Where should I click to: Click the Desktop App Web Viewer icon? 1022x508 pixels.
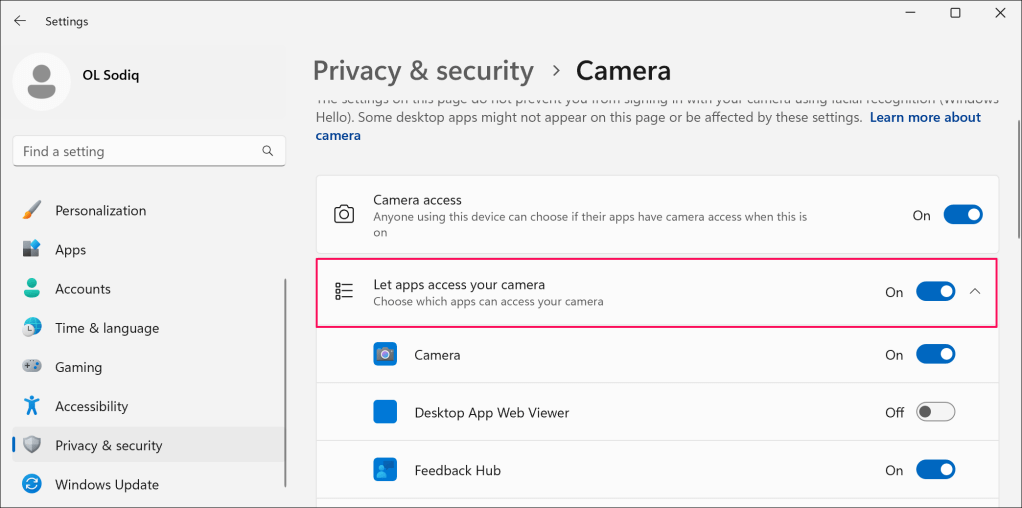click(x=385, y=412)
